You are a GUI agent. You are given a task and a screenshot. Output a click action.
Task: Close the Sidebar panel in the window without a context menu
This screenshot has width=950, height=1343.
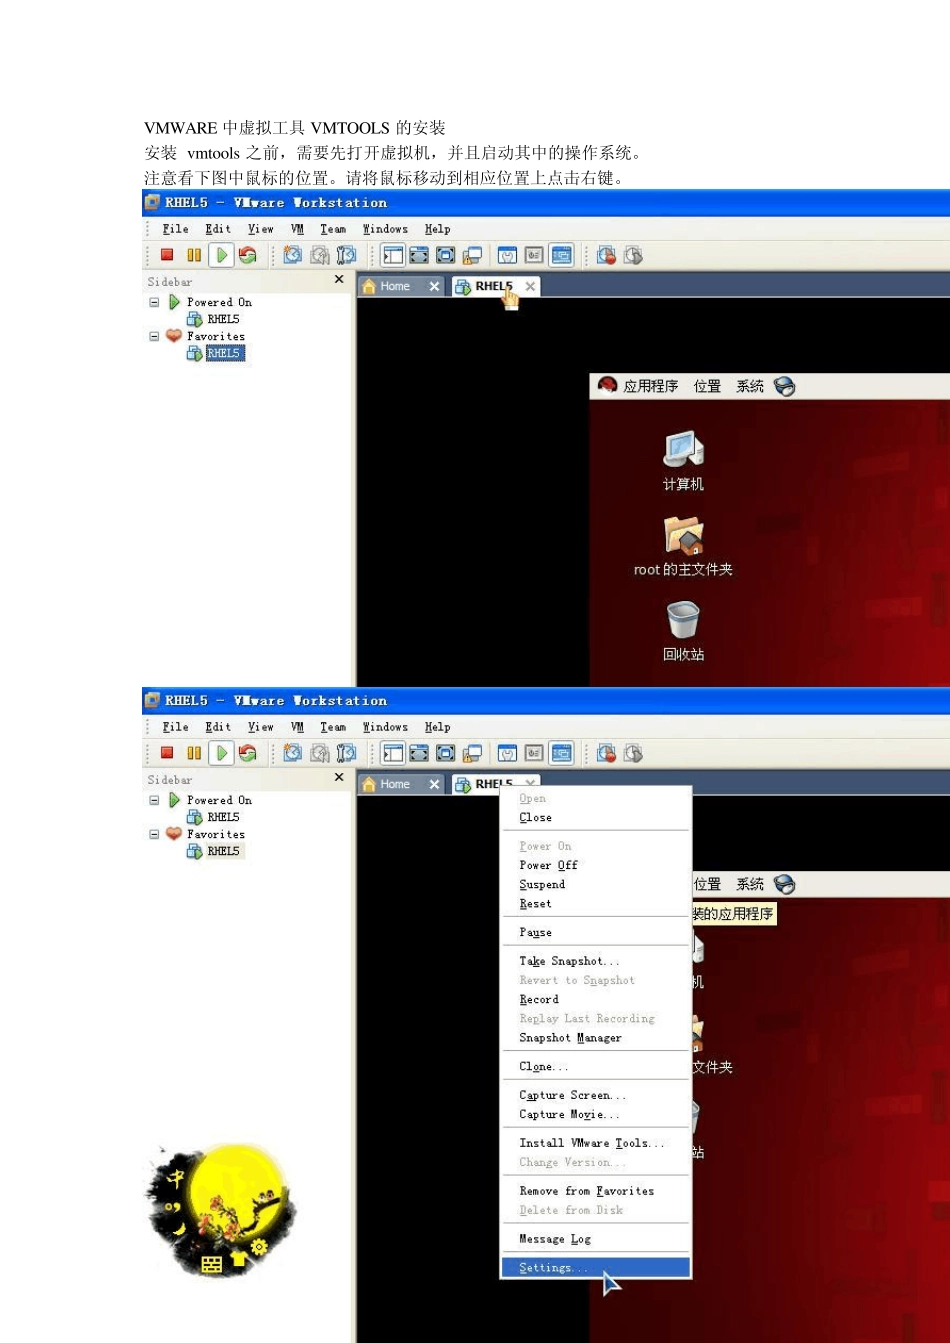click(339, 280)
